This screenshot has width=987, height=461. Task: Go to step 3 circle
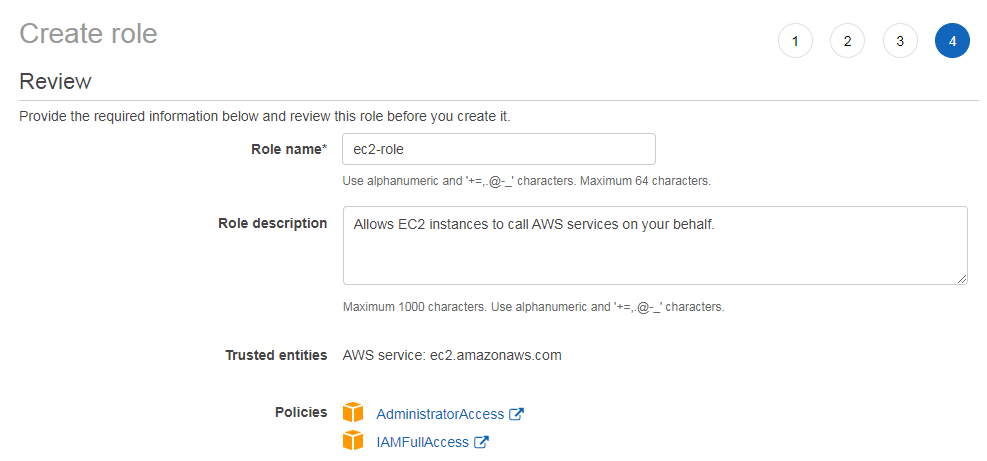coord(900,41)
